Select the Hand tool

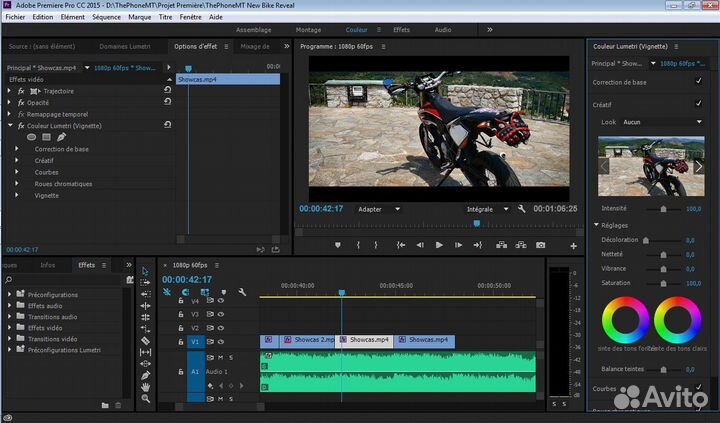pos(145,386)
